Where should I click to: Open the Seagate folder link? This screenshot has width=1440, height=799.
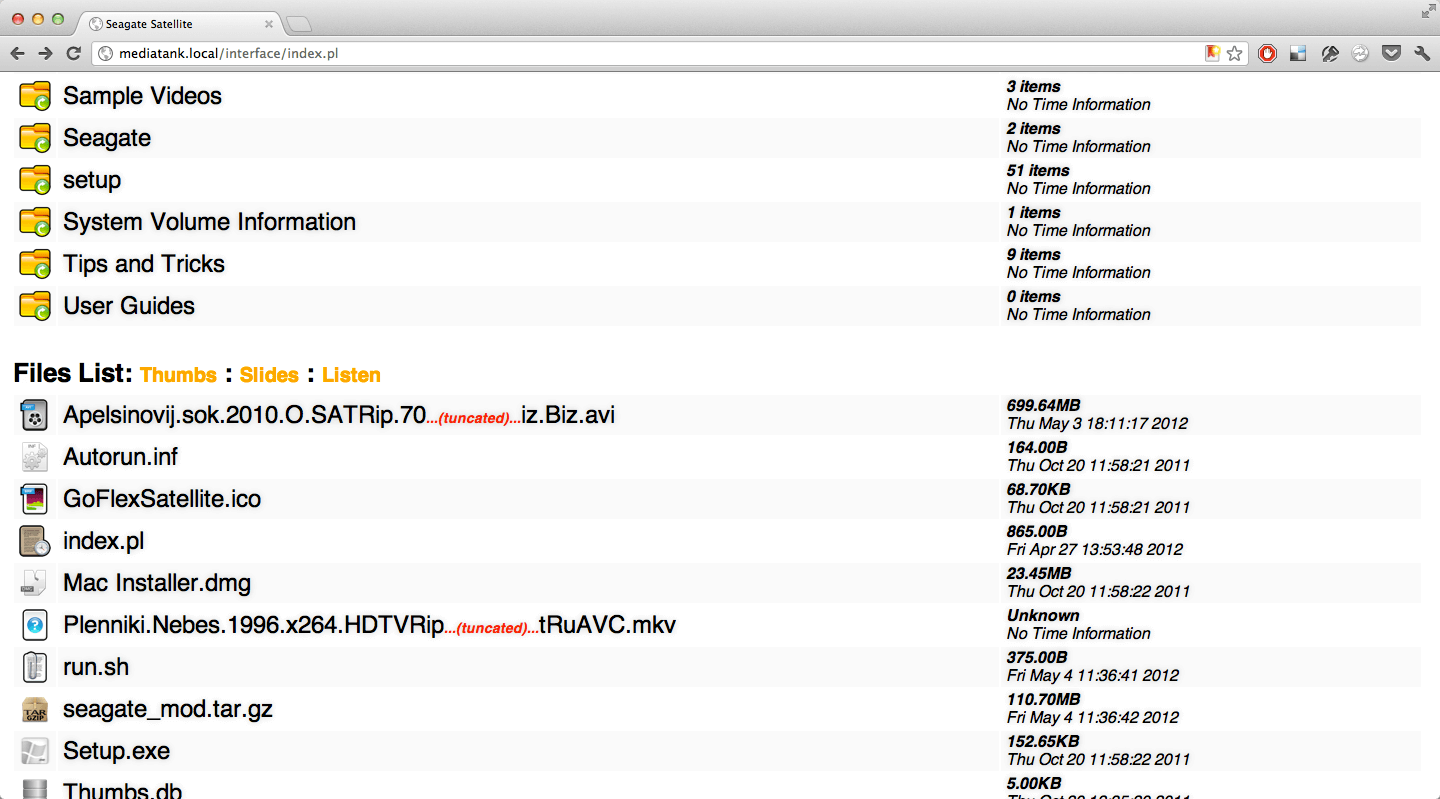coord(107,138)
